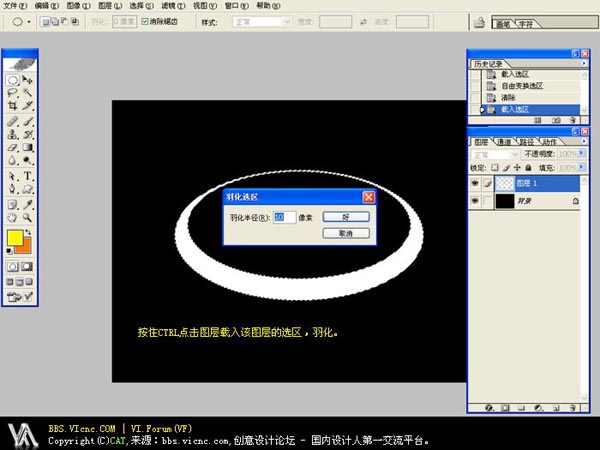Open the layer blend mode dropdown
600x450 pixels.
coord(495,155)
